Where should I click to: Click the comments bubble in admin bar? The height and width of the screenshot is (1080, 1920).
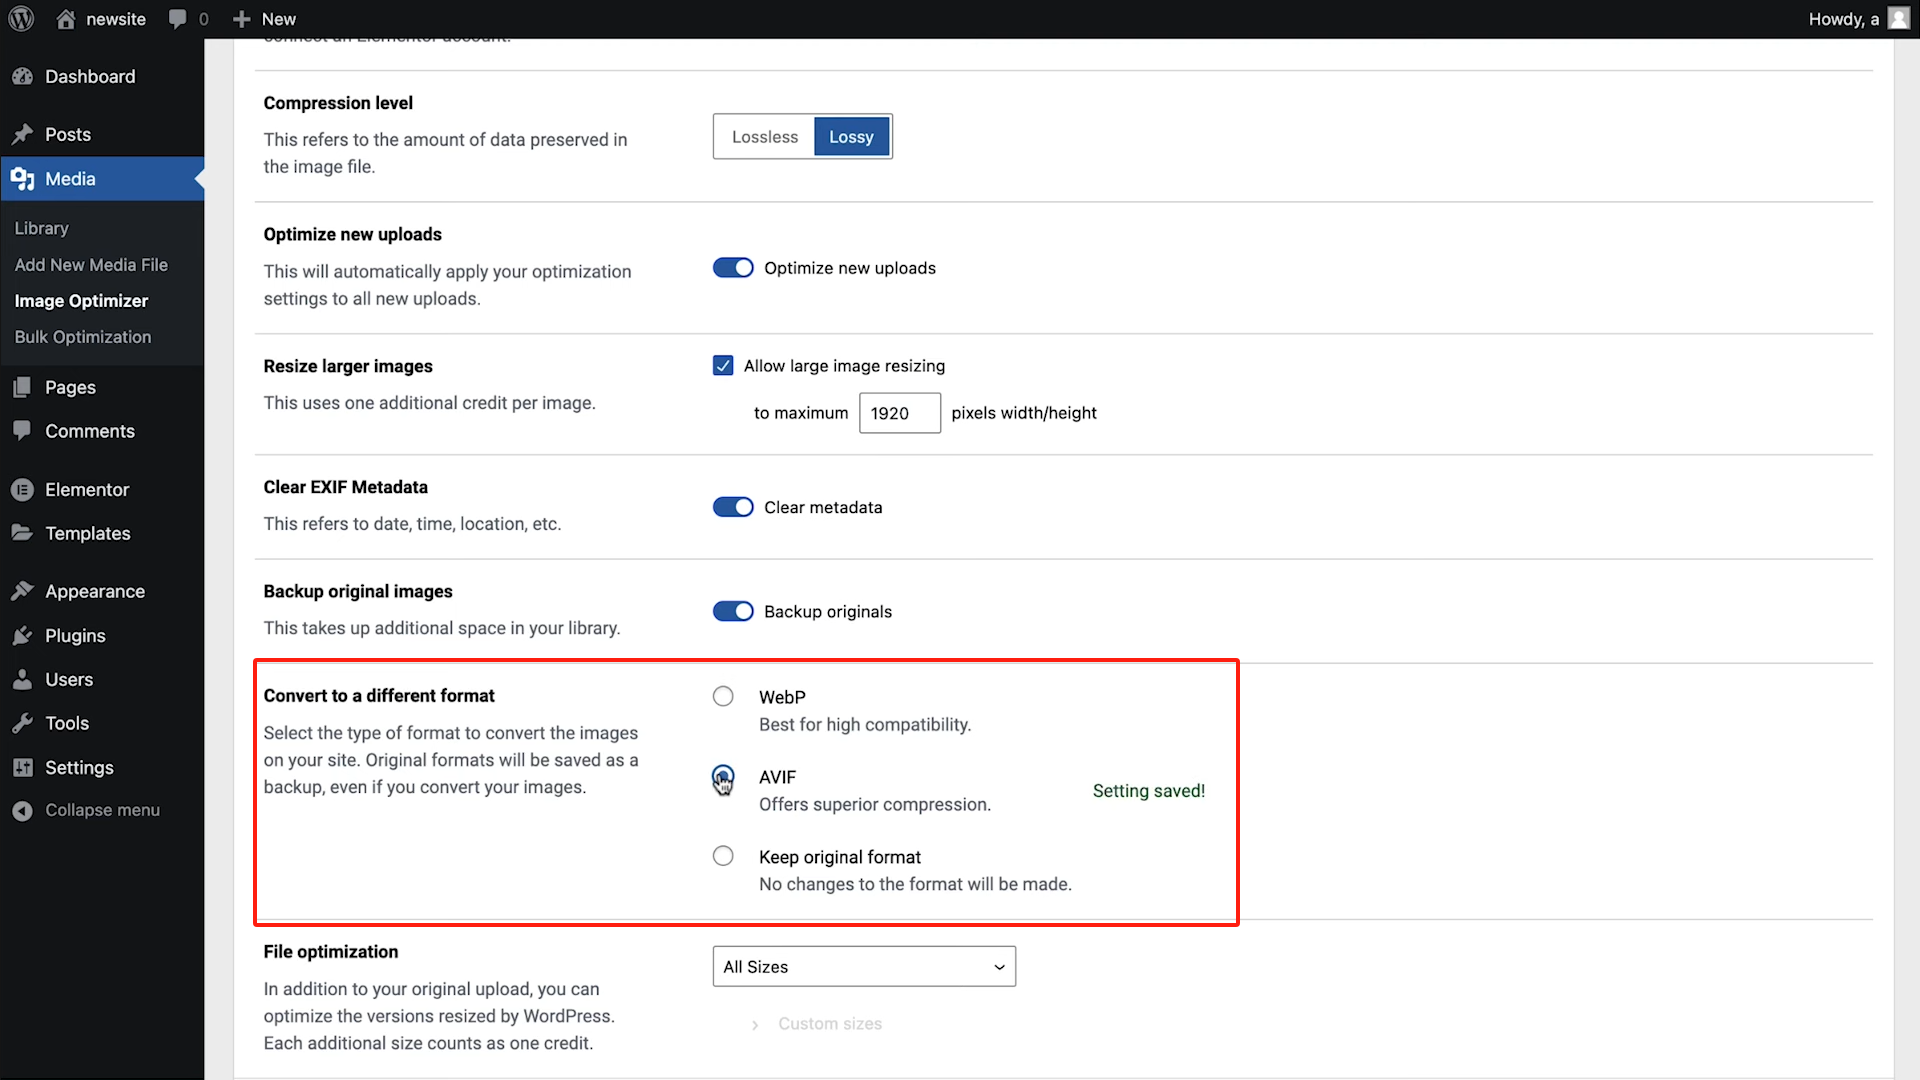tap(178, 19)
